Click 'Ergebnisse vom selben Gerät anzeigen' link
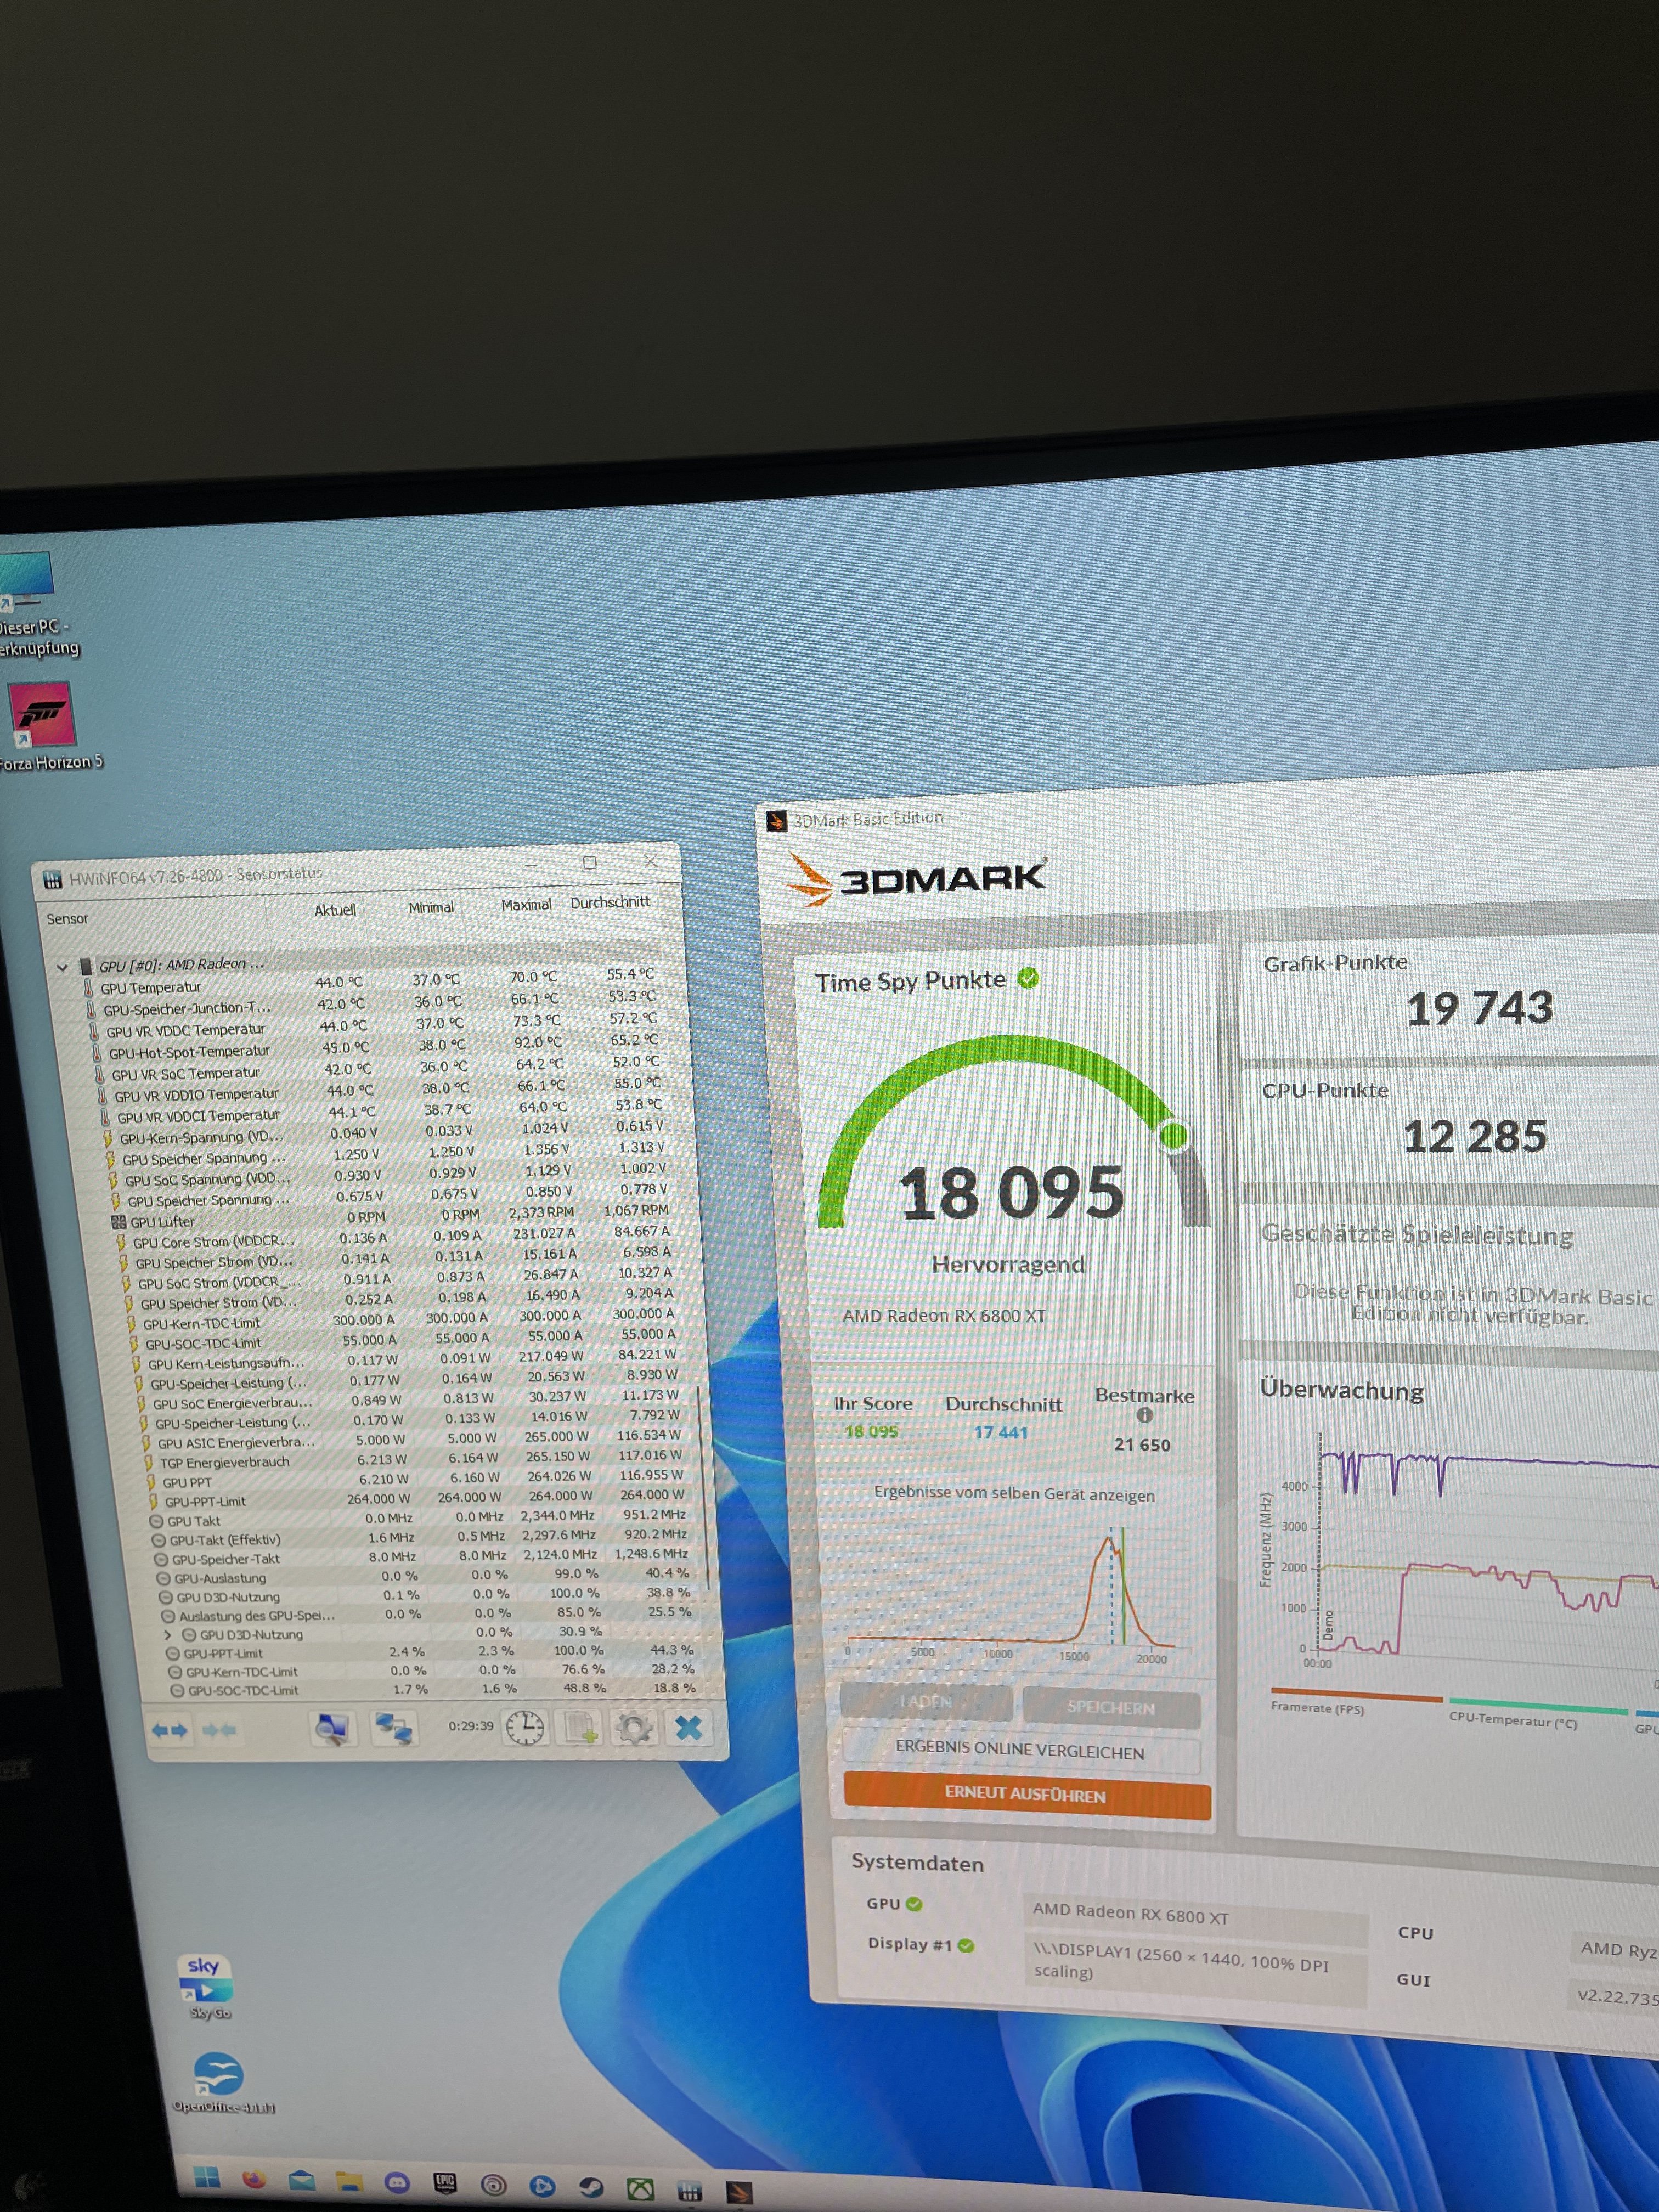Viewport: 1659px width, 2212px height. pos(1014,1494)
